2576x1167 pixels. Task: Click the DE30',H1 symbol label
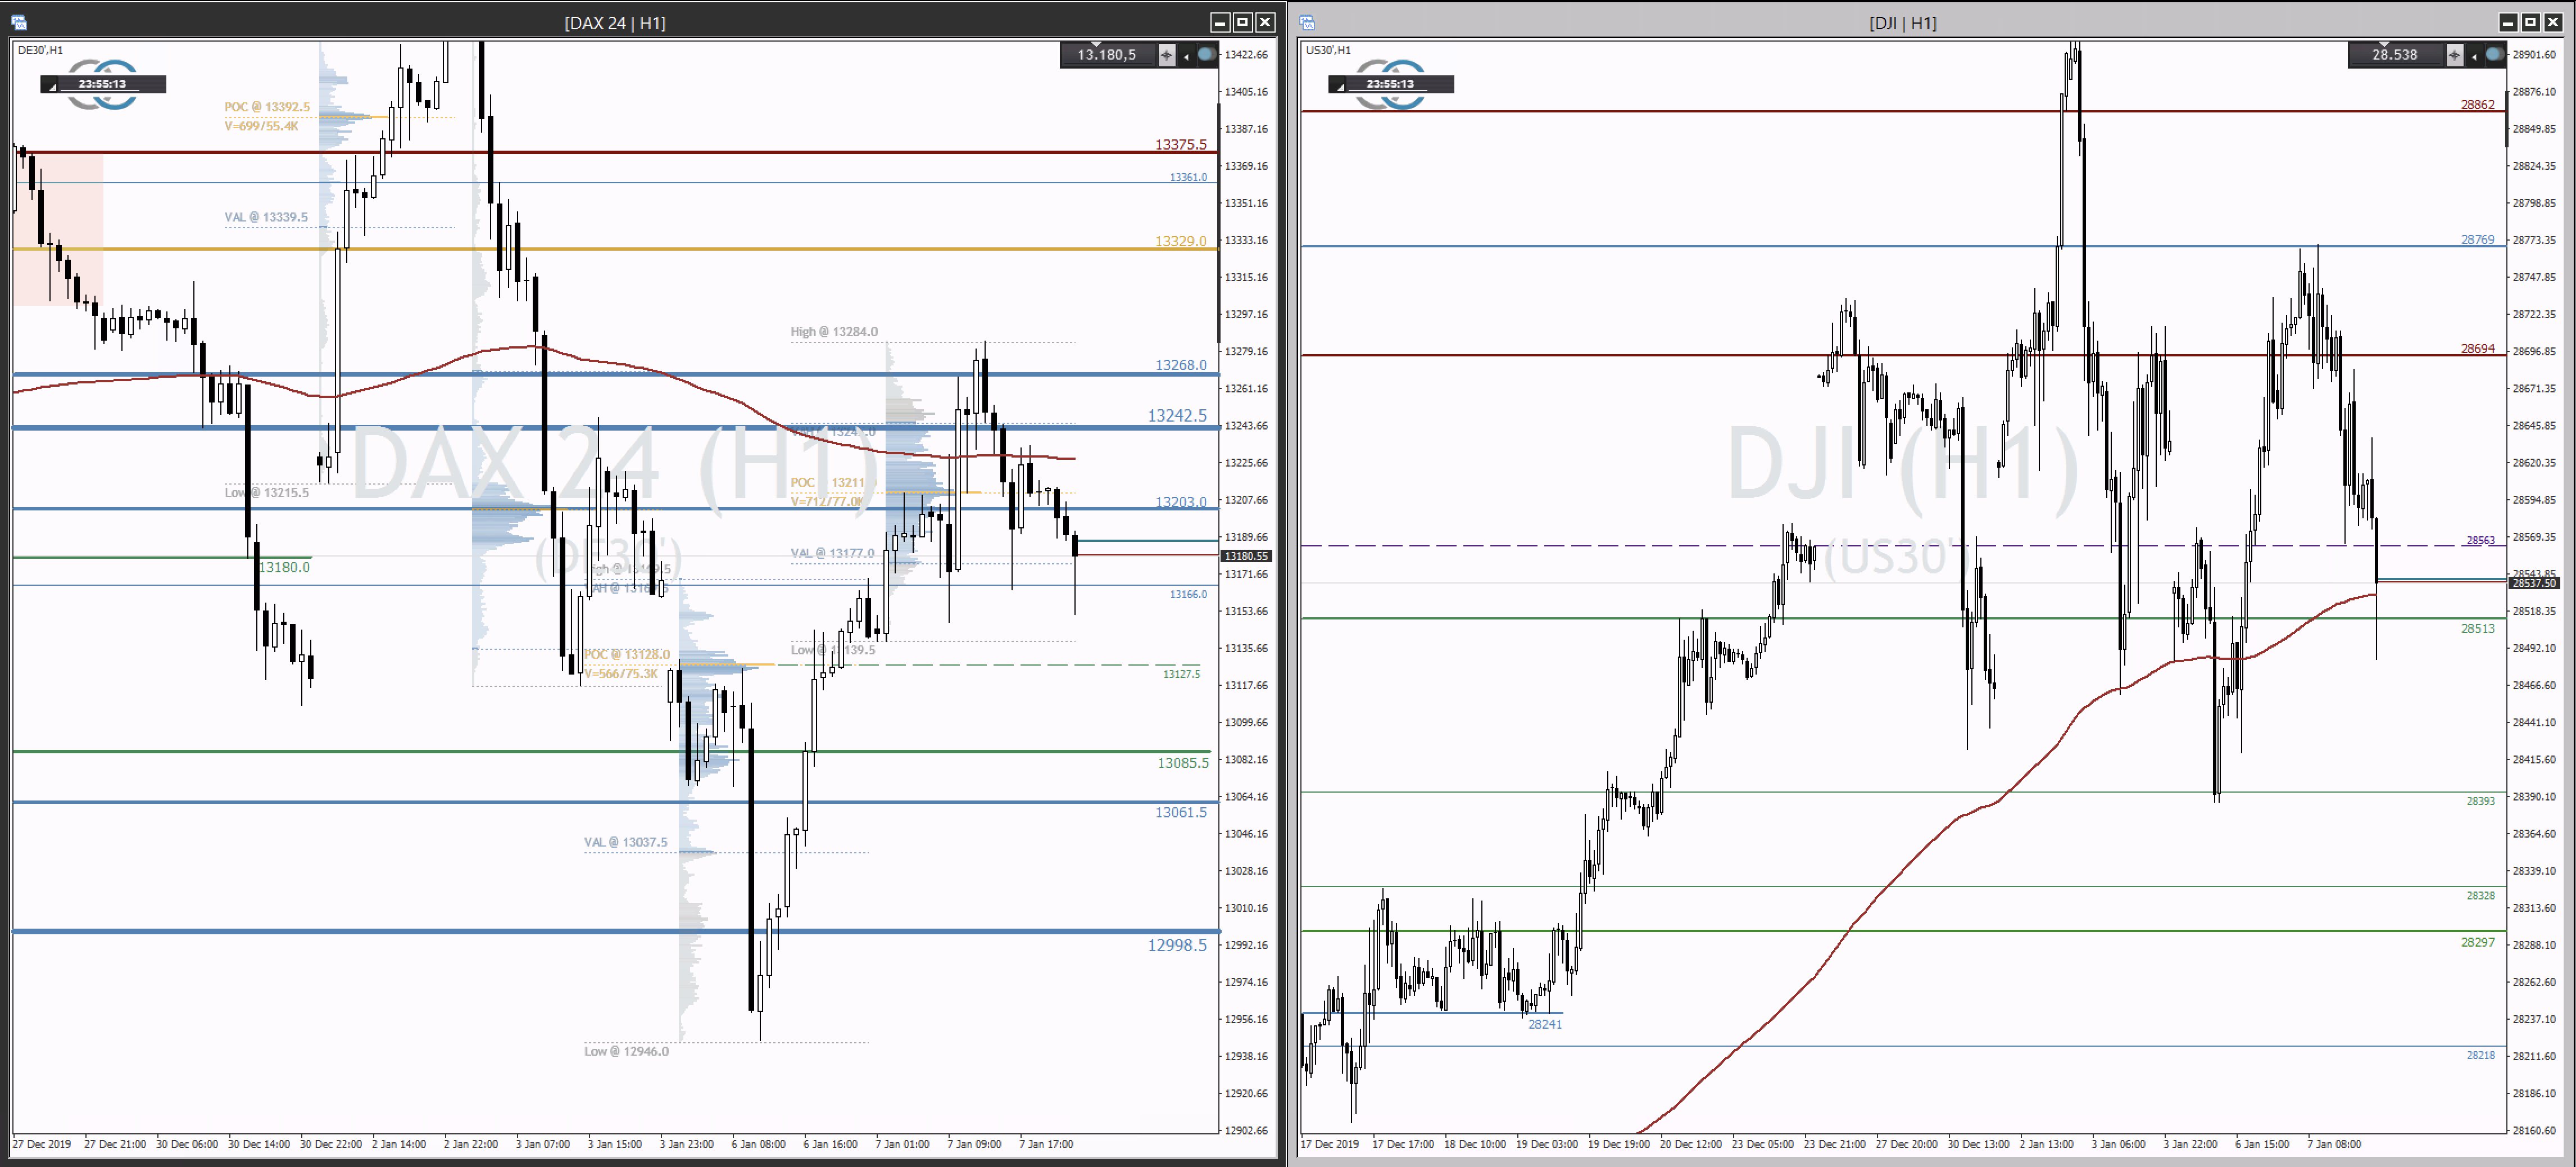tap(40, 50)
